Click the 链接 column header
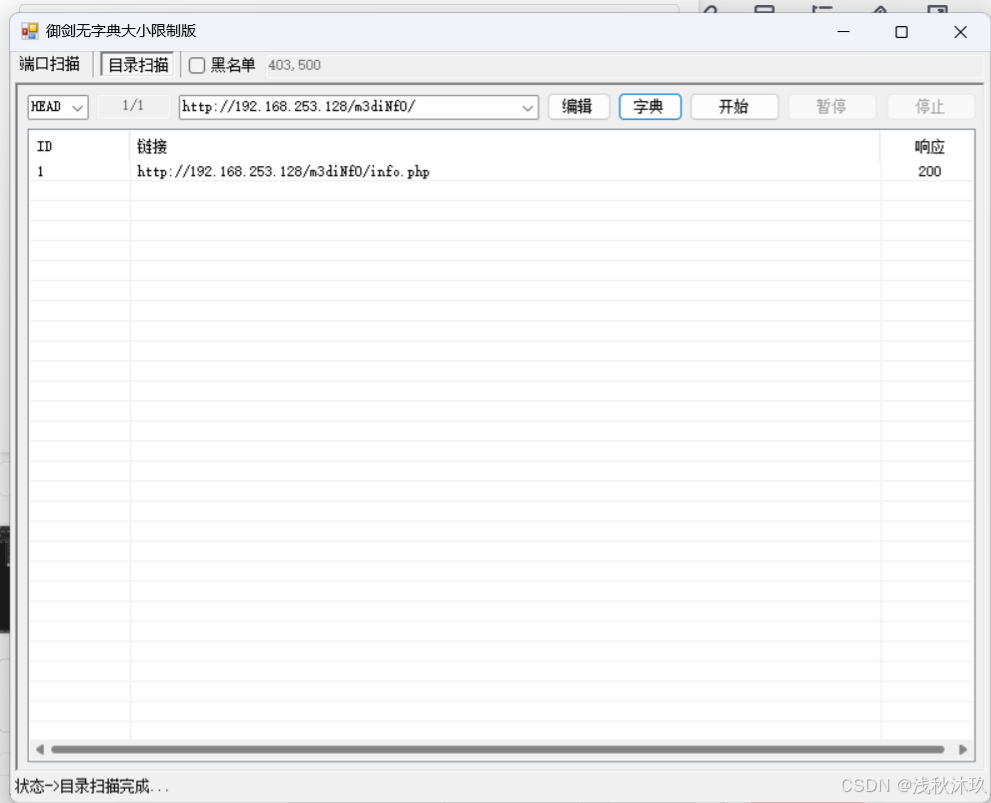Viewport: 991px width, 803px height. [504, 147]
